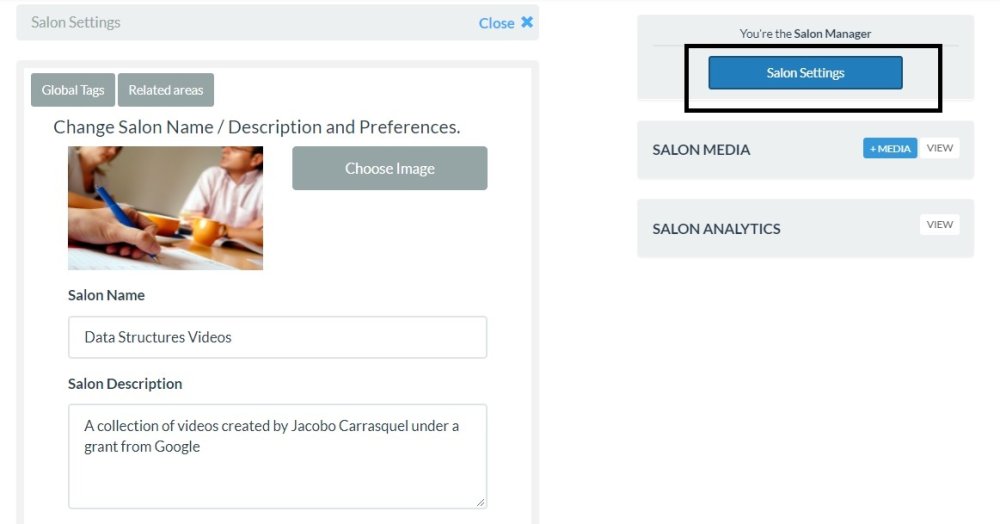Open the Global Tags tab

pyautogui.click(x=73, y=90)
